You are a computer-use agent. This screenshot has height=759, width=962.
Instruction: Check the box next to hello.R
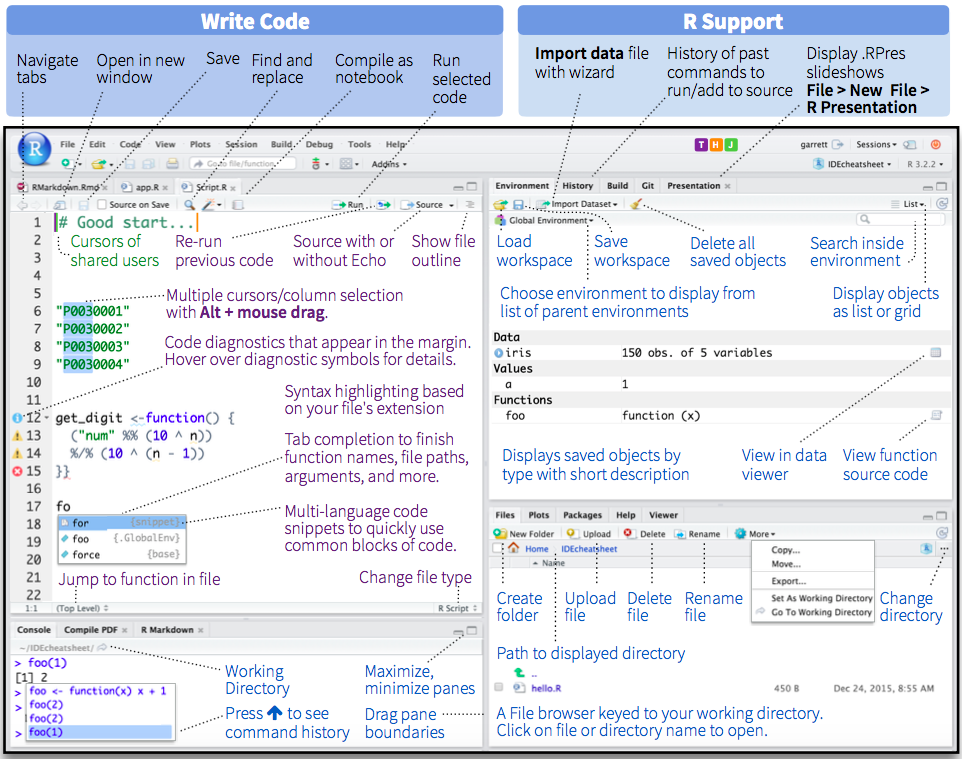499,688
